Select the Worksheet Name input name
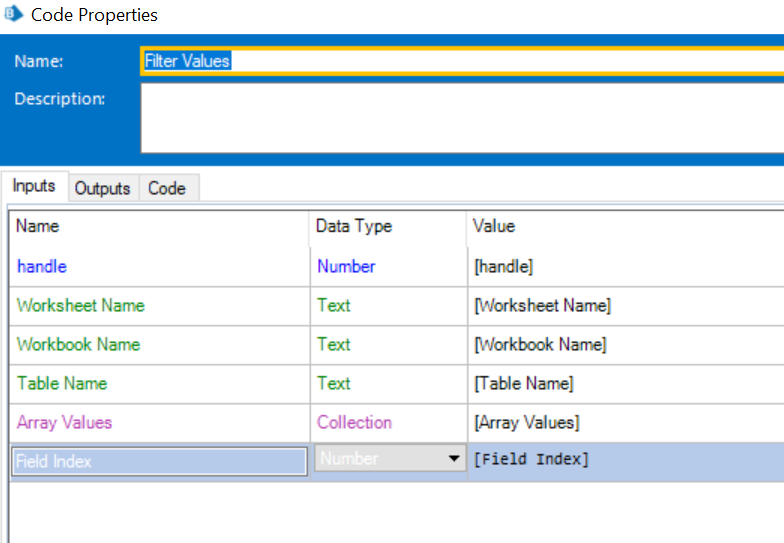Screen dimensions: 784x543 click(81, 306)
